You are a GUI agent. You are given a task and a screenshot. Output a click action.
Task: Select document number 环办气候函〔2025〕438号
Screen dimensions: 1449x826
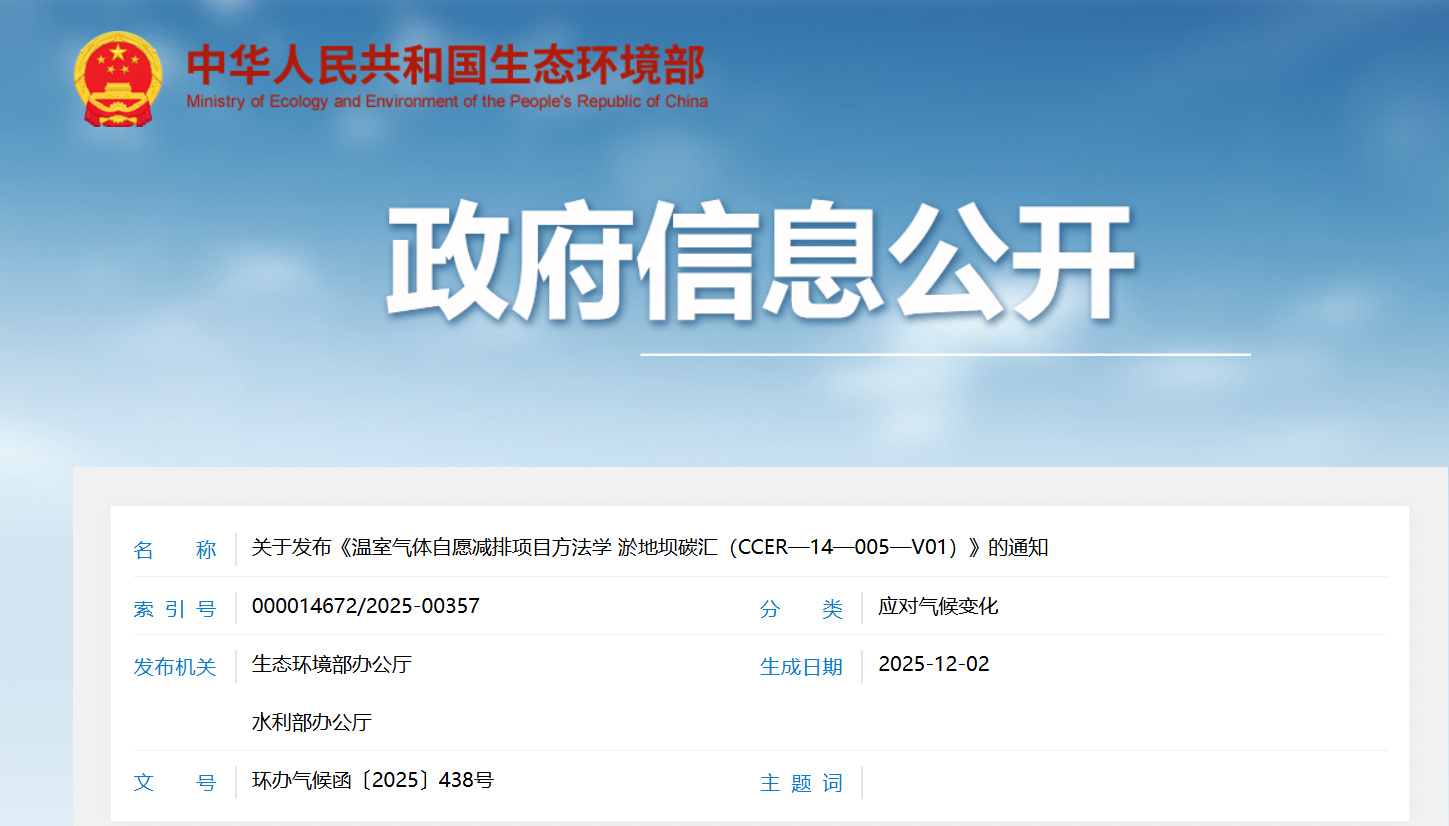pyautogui.click(x=372, y=780)
